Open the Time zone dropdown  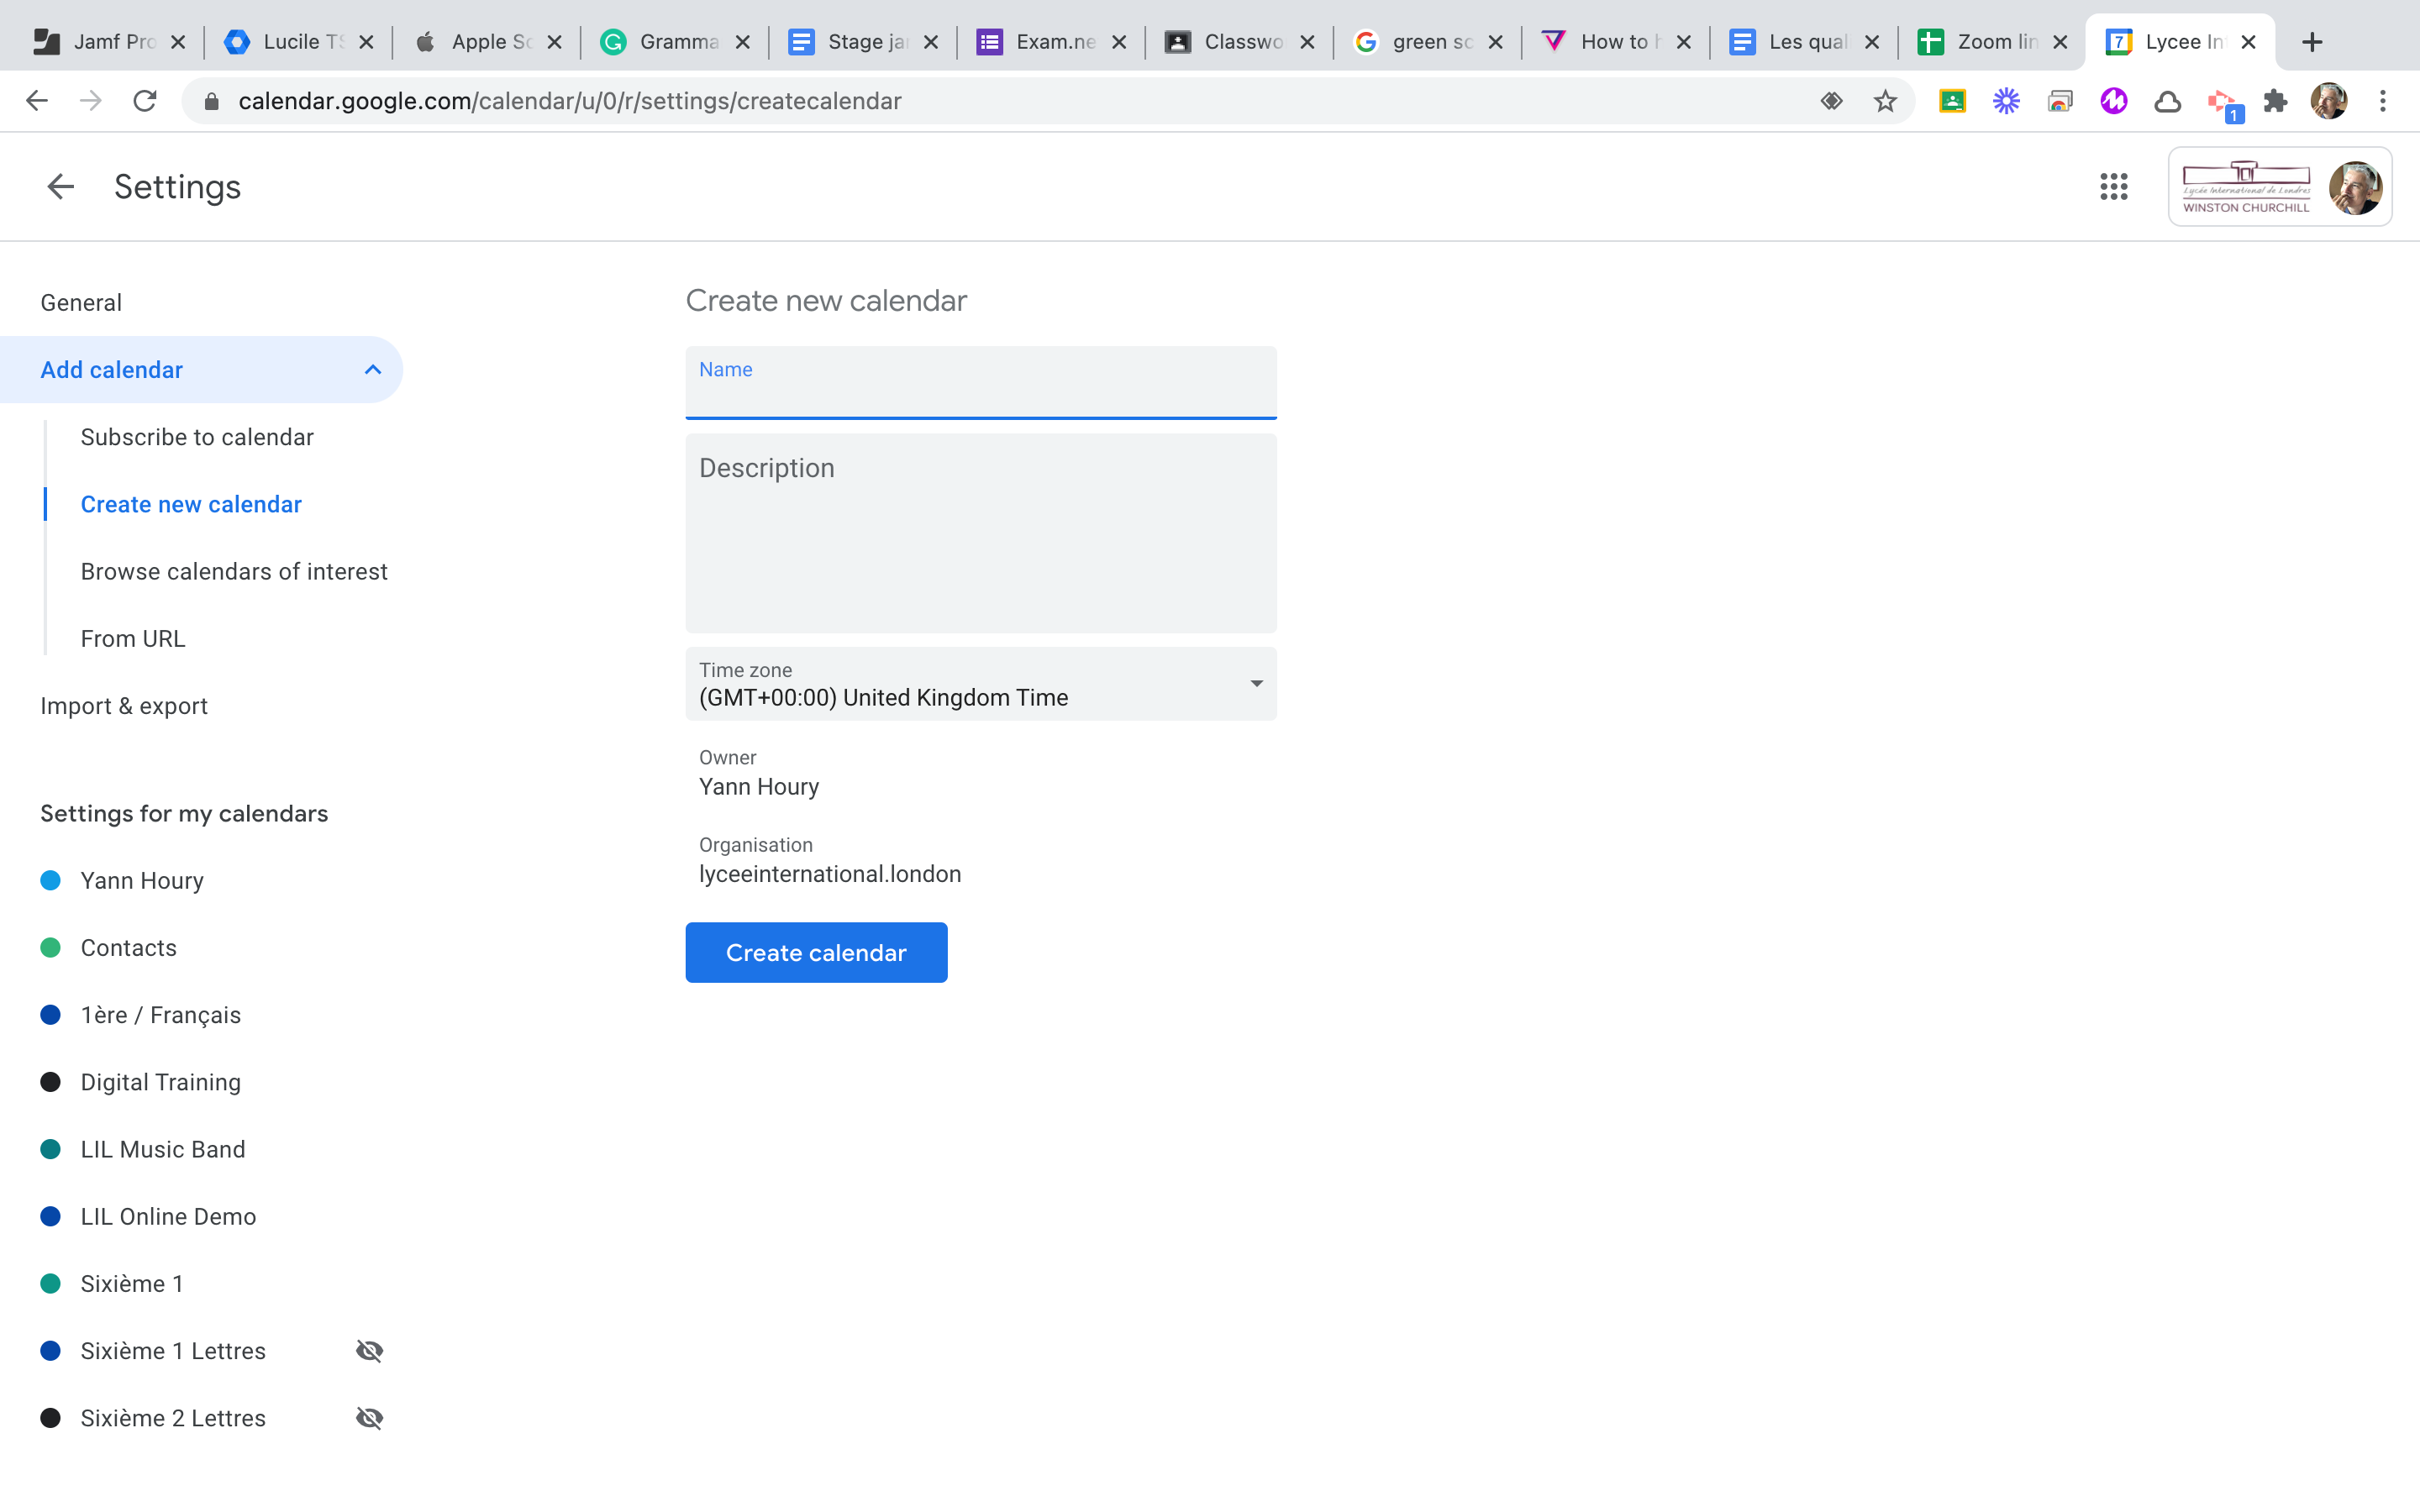click(980, 684)
